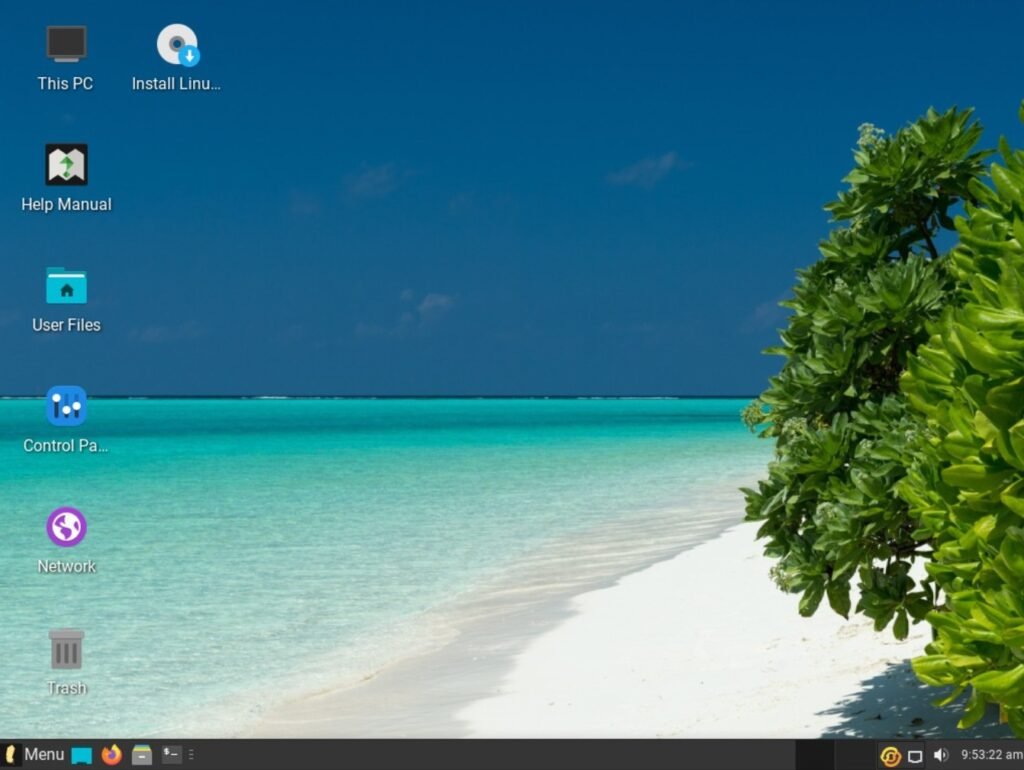1024x770 pixels.
Task: Open the file manager taskbar icon
Action: pos(142,755)
